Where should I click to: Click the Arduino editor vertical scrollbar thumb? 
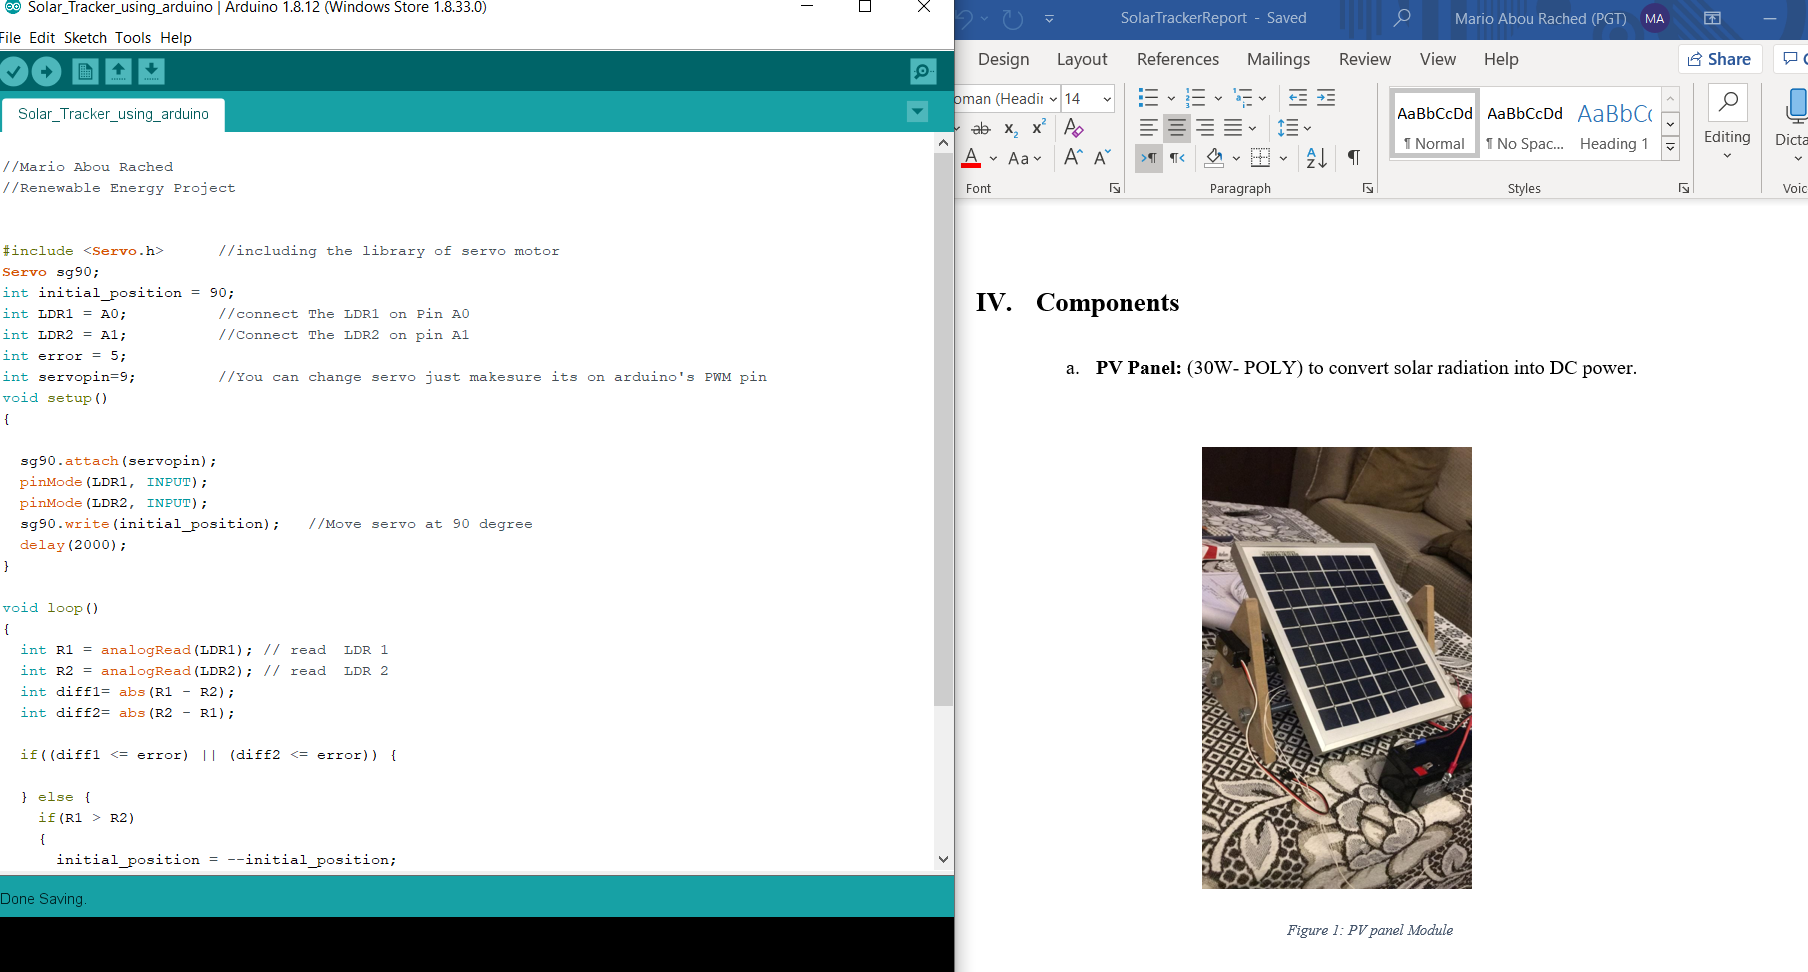[943, 430]
